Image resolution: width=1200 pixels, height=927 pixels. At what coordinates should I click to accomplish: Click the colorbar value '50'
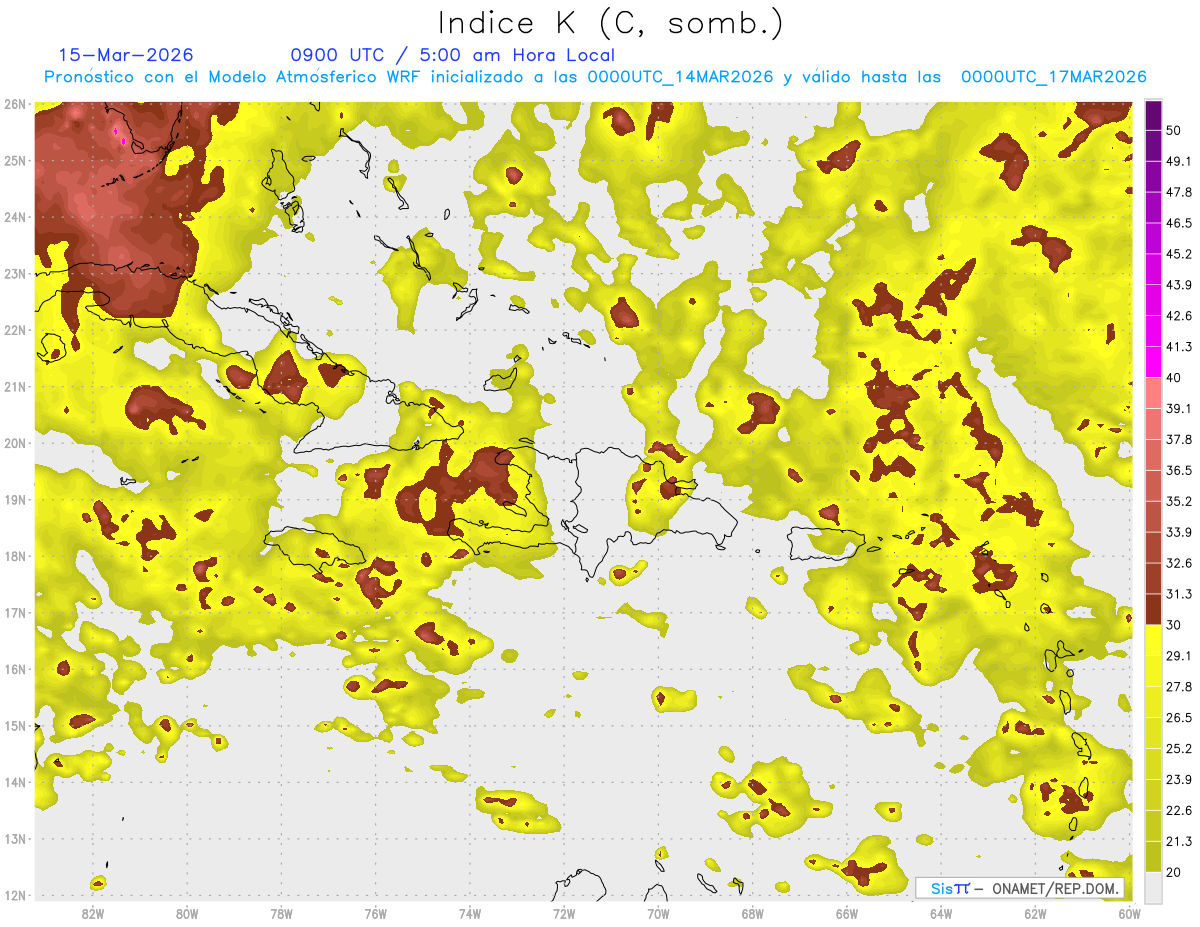tap(1174, 130)
